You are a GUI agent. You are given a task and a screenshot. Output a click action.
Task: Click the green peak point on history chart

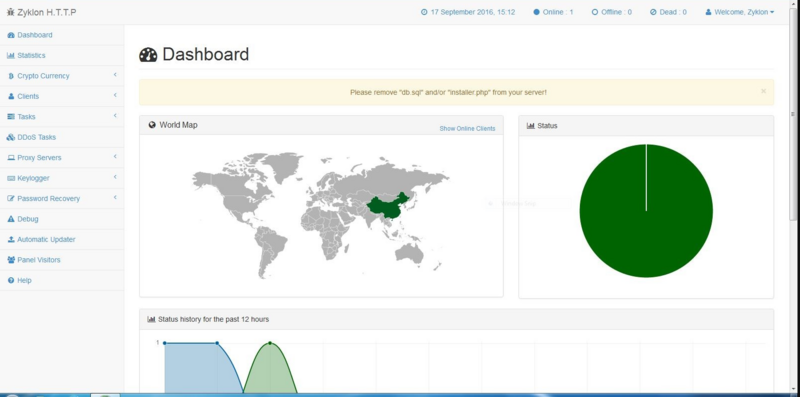[x=270, y=343]
